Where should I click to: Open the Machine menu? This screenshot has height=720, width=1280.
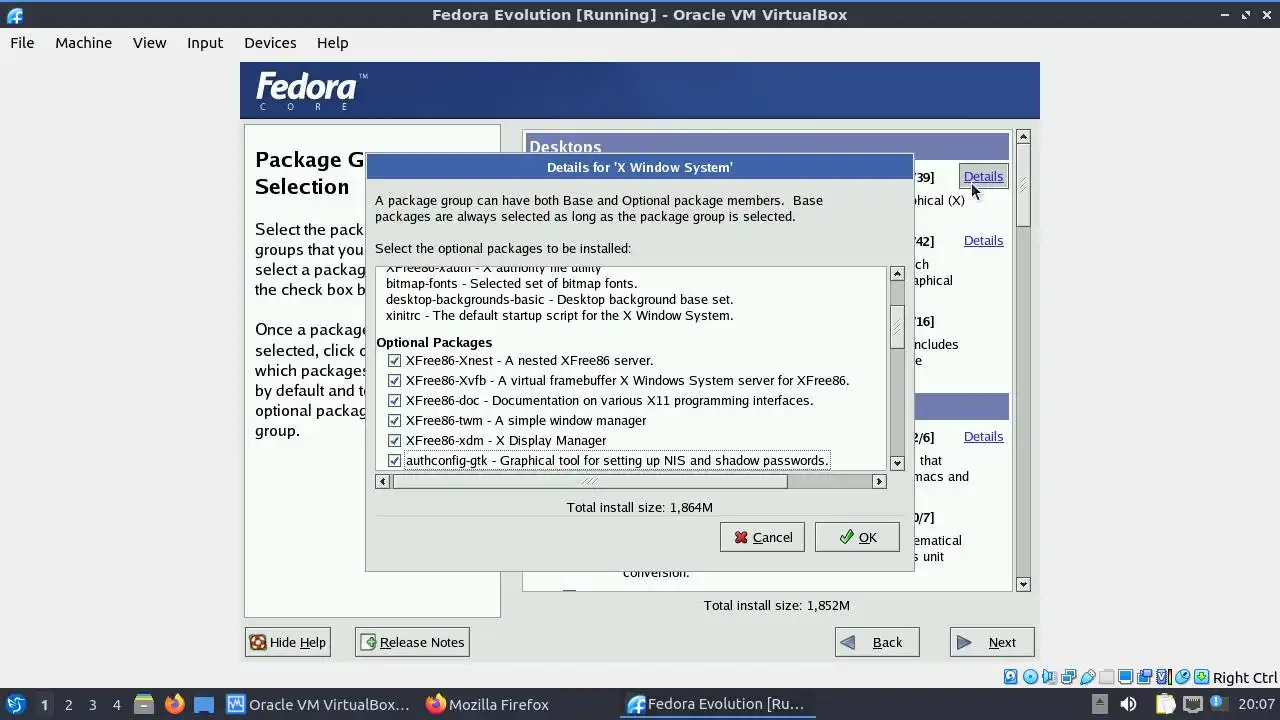(83, 43)
